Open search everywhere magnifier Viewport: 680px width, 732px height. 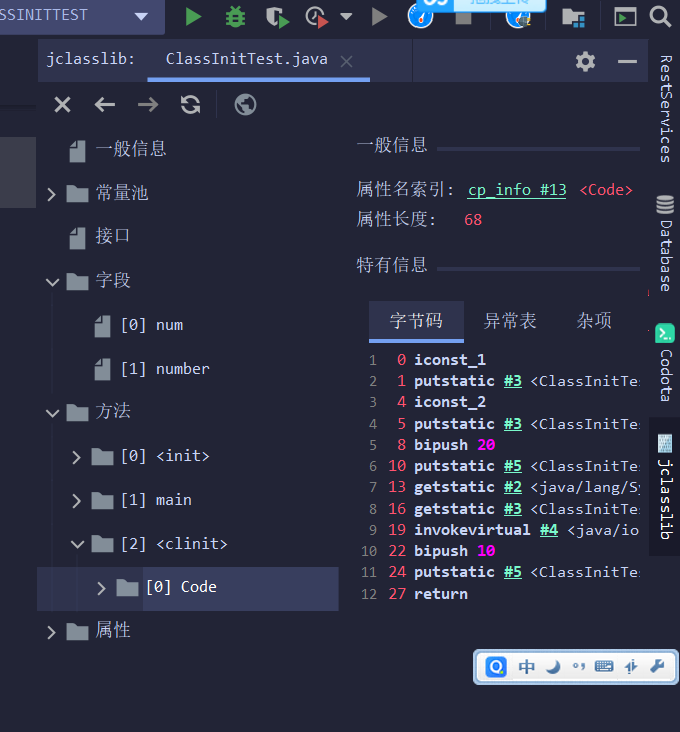click(x=660, y=17)
